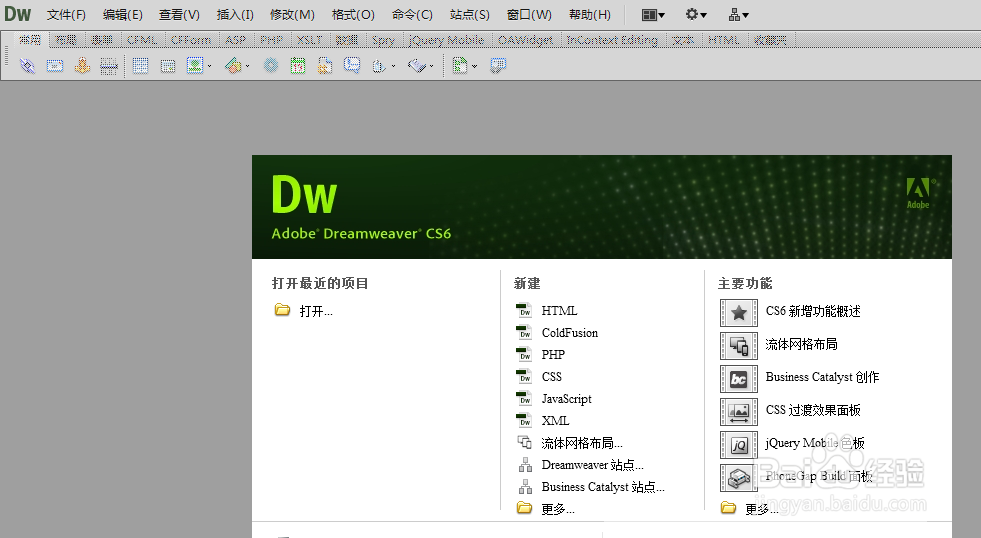
Task: Expand the Templates dropdown arrow
Action: coord(474,66)
